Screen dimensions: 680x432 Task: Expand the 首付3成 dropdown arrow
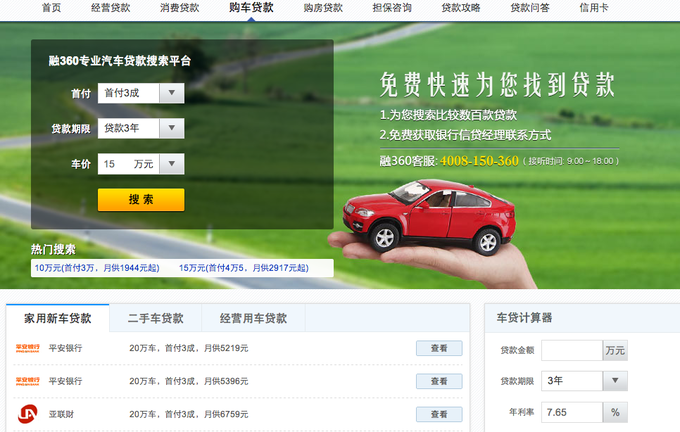[x=172, y=93]
